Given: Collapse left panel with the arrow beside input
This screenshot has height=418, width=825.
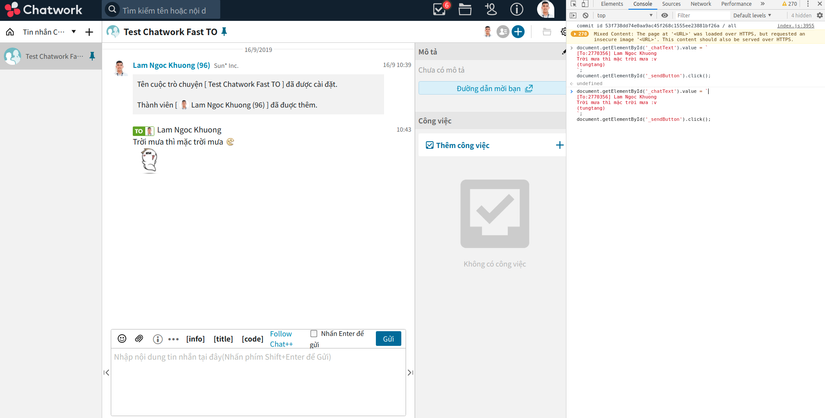Looking at the screenshot, I should [x=106, y=373].
